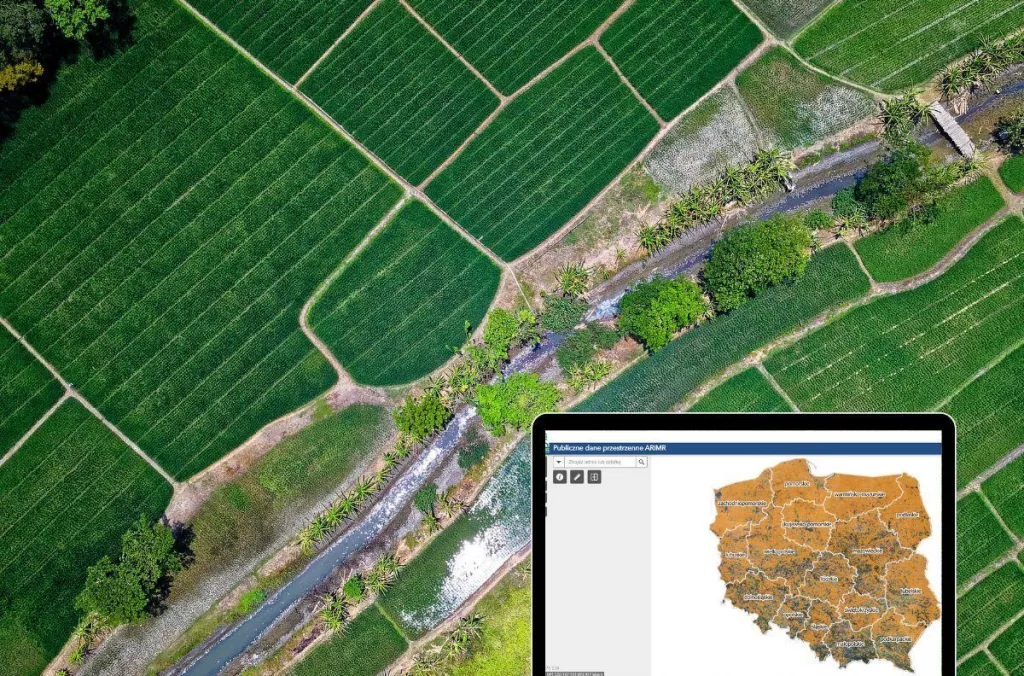Select the lubuskie region label
The height and width of the screenshot is (676, 1024).
tap(735, 554)
